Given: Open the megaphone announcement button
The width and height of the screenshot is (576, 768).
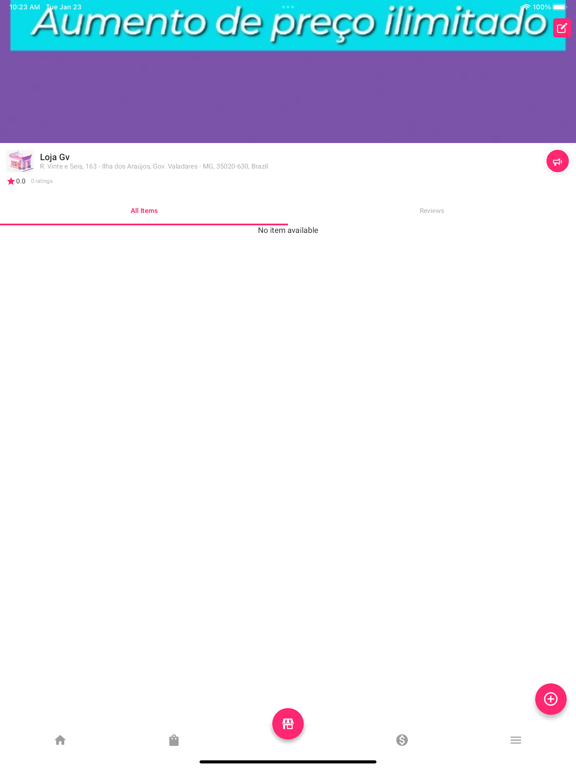Looking at the screenshot, I should click(x=557, y=161).
